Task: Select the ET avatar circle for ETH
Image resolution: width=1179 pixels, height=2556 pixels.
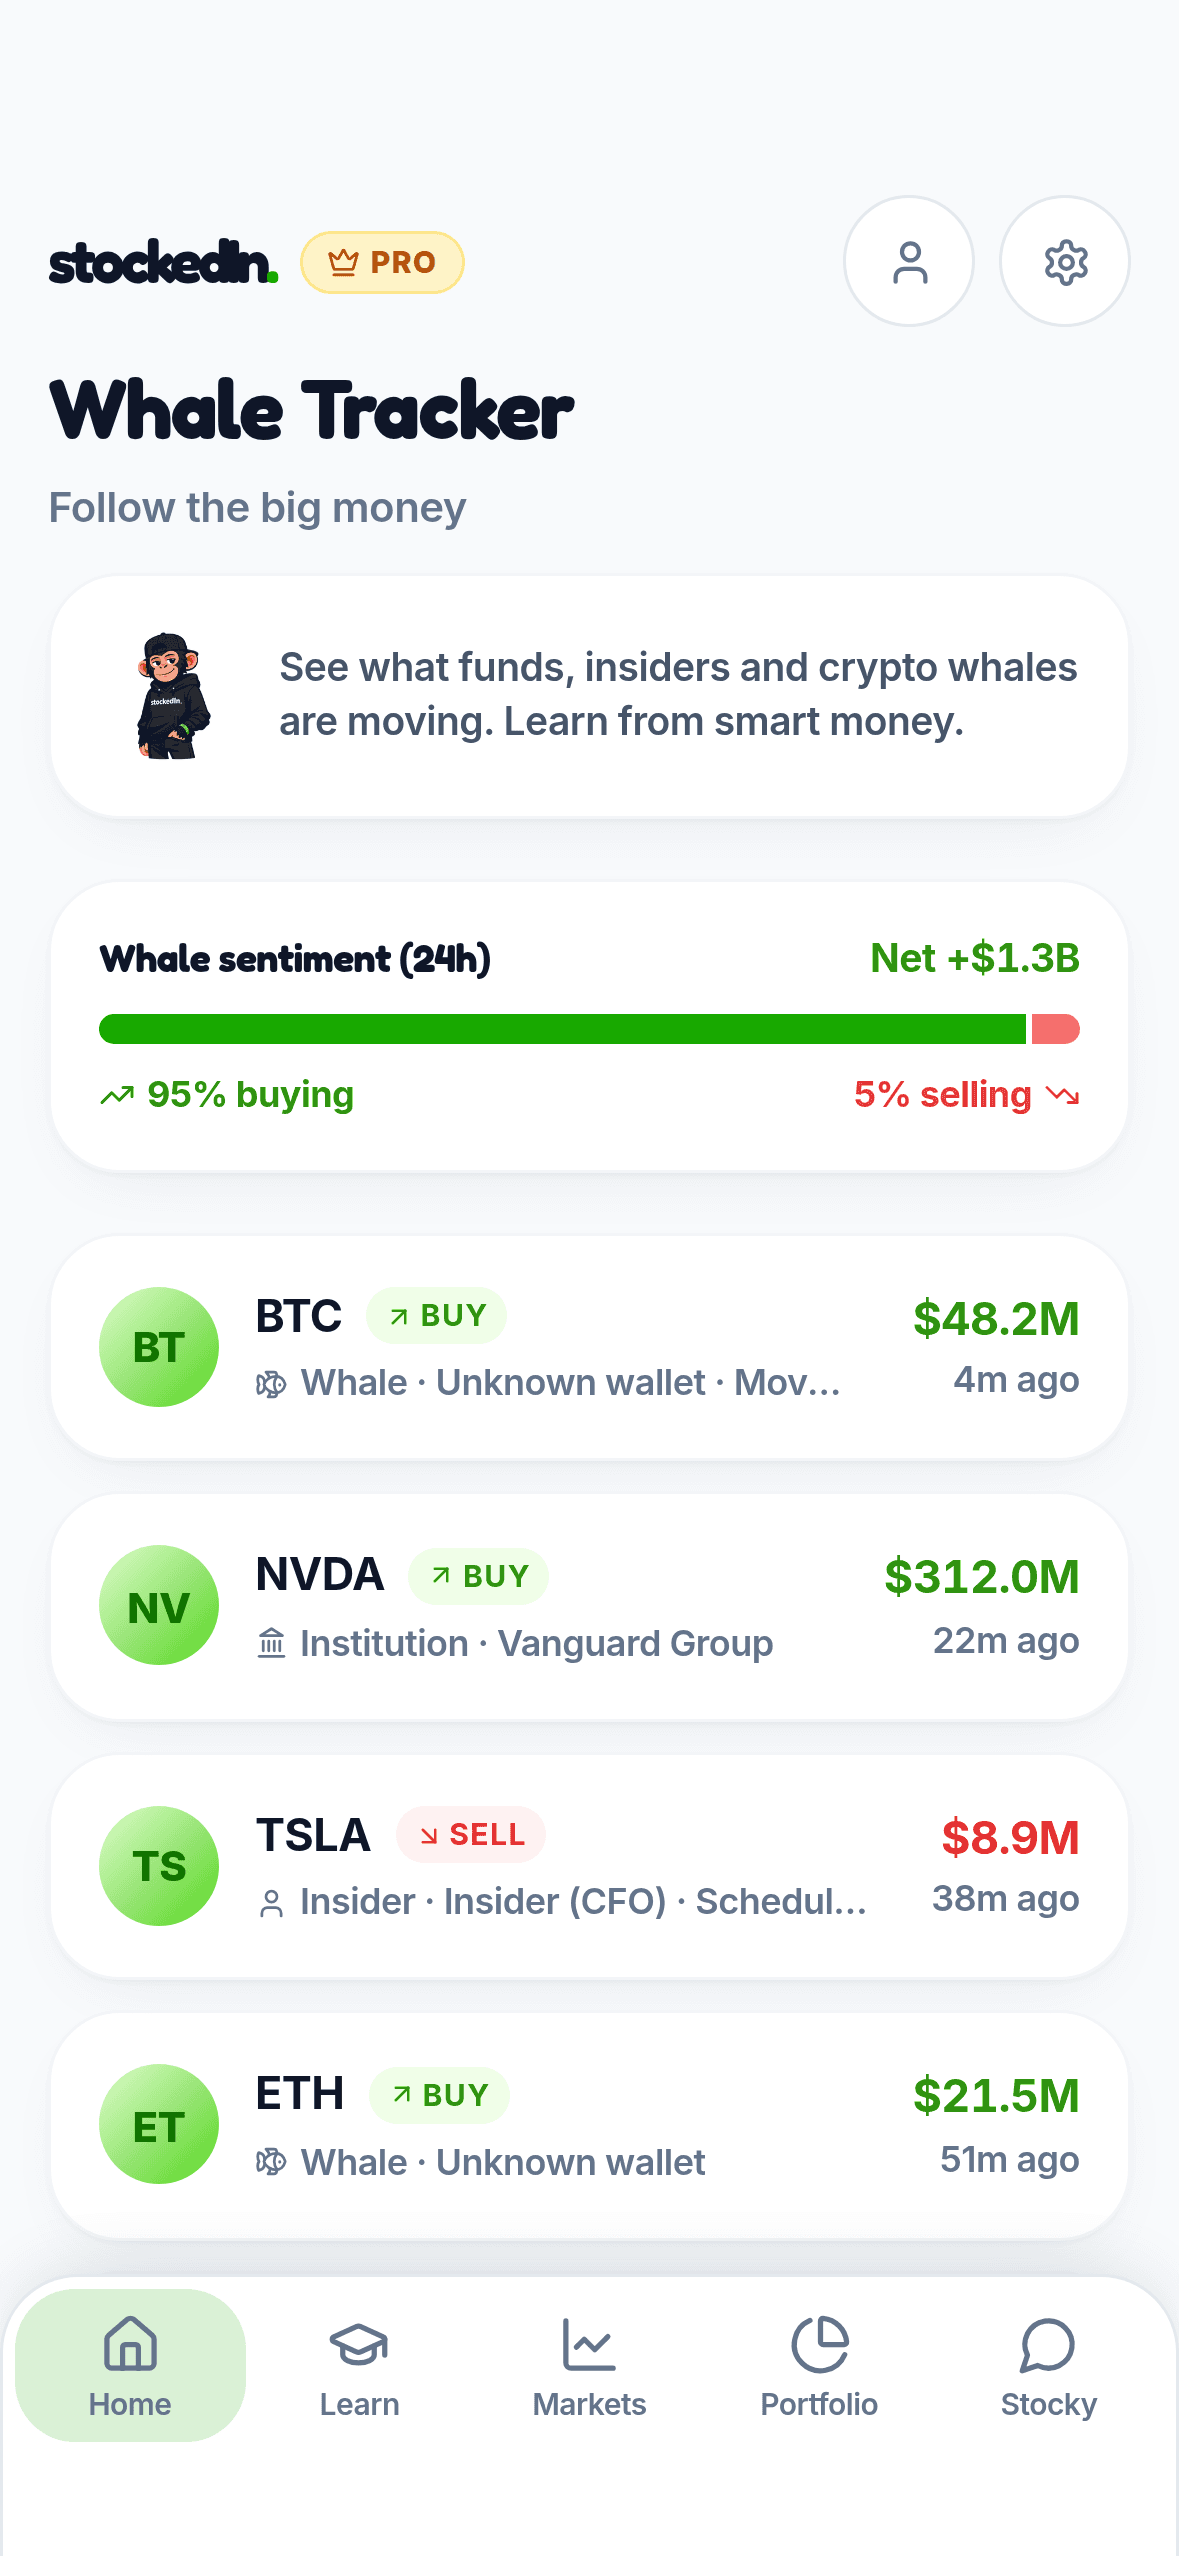Action: (x=159, y=2124)
